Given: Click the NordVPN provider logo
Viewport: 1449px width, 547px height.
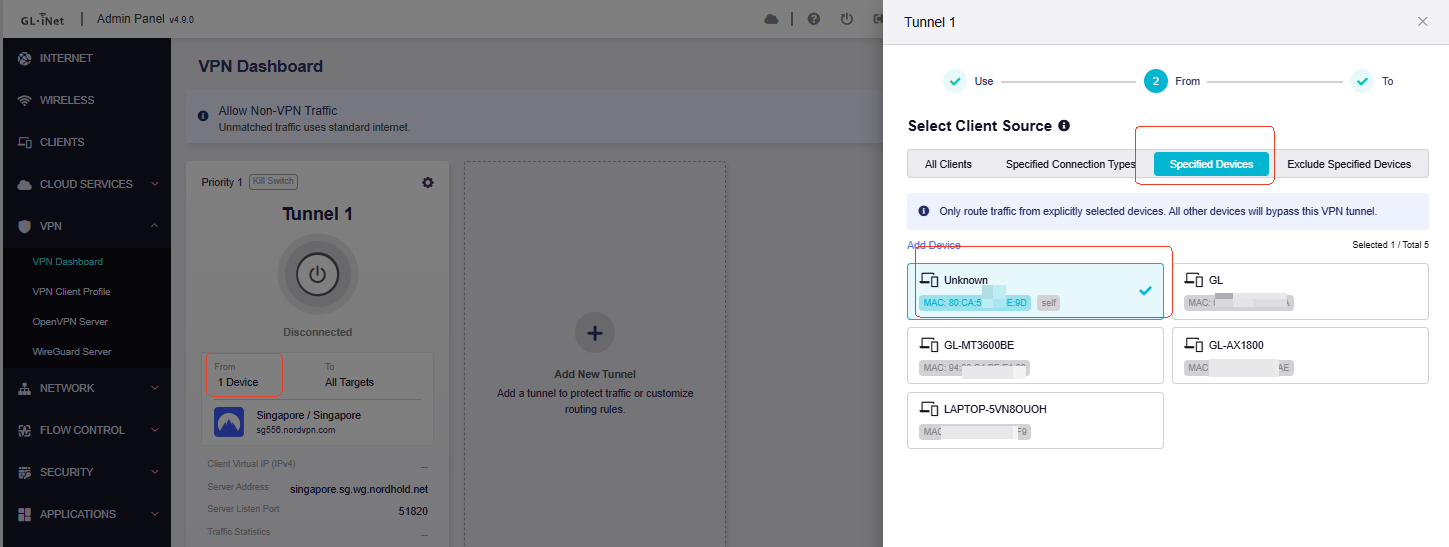Looking at the screenshot, I should (x=230, y=421).
